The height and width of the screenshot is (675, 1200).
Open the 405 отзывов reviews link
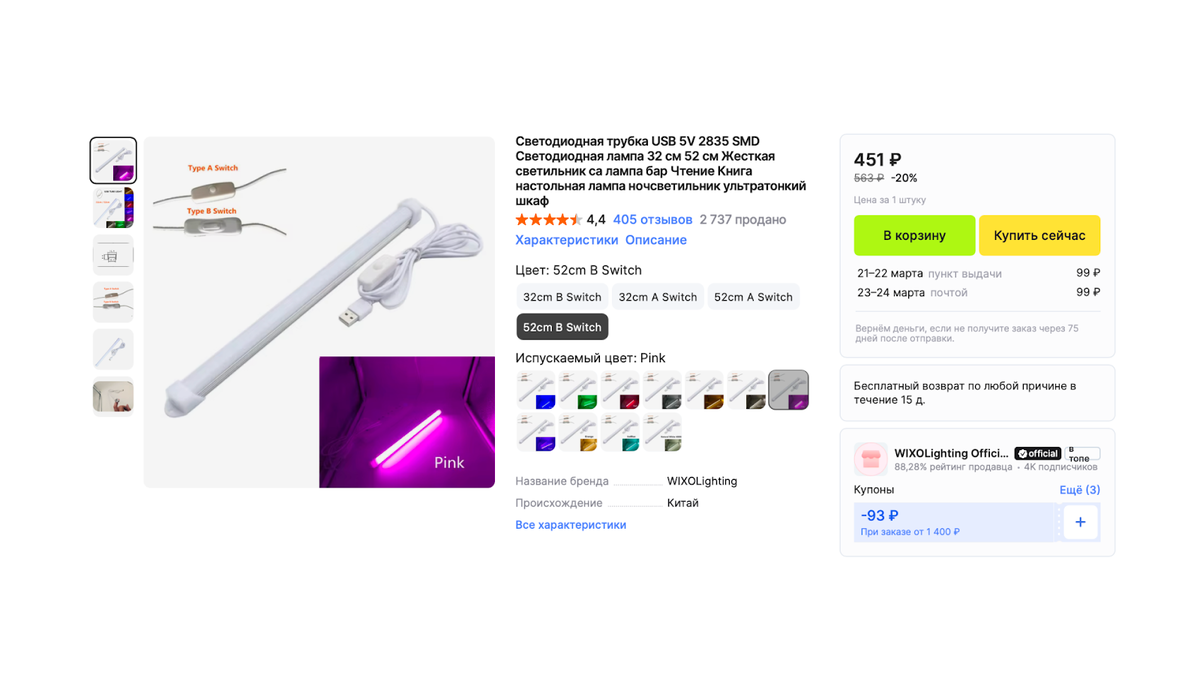(x=653, y=220)
